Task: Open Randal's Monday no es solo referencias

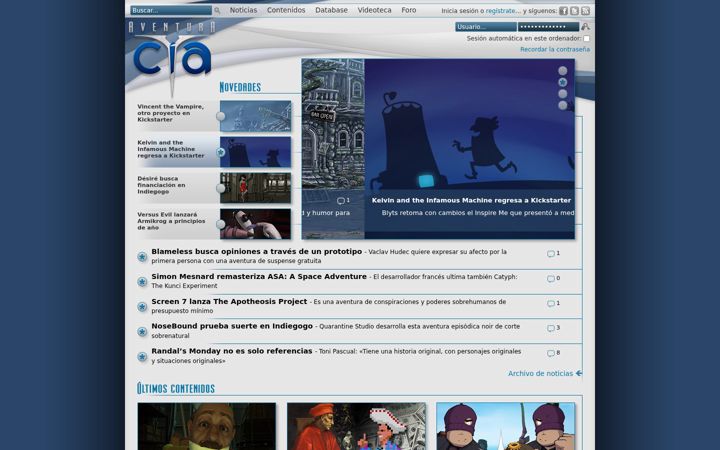Action: click(x=232, y=351)
